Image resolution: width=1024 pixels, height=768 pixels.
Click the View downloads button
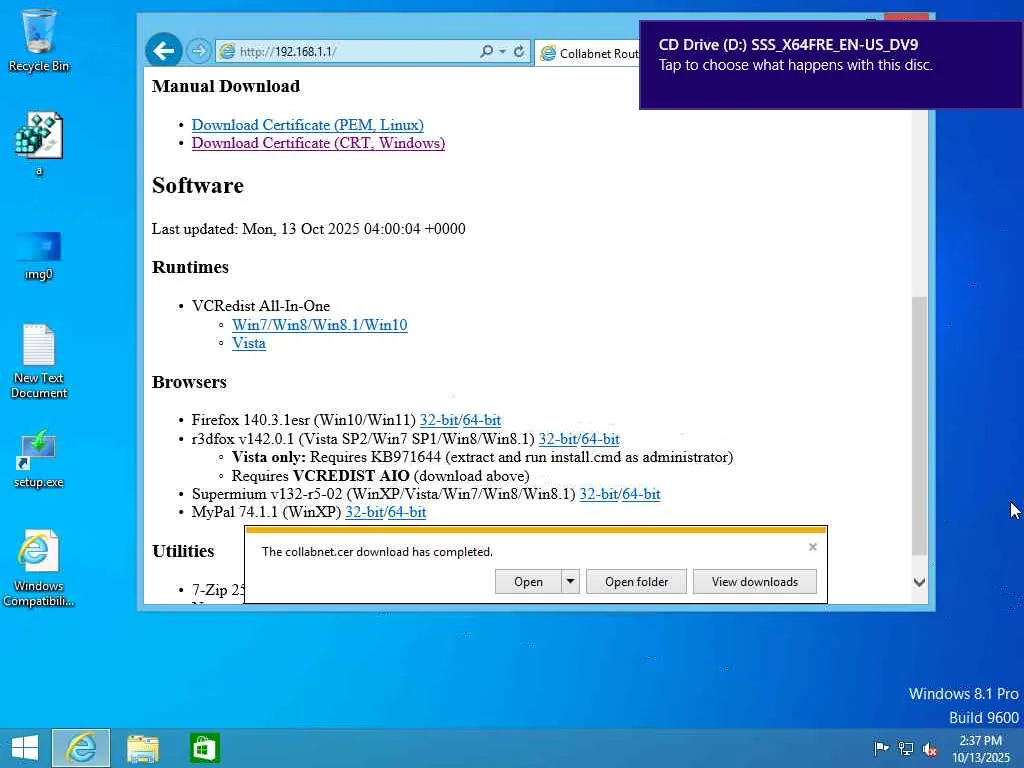pyautogui.click(x=754, y=581)
